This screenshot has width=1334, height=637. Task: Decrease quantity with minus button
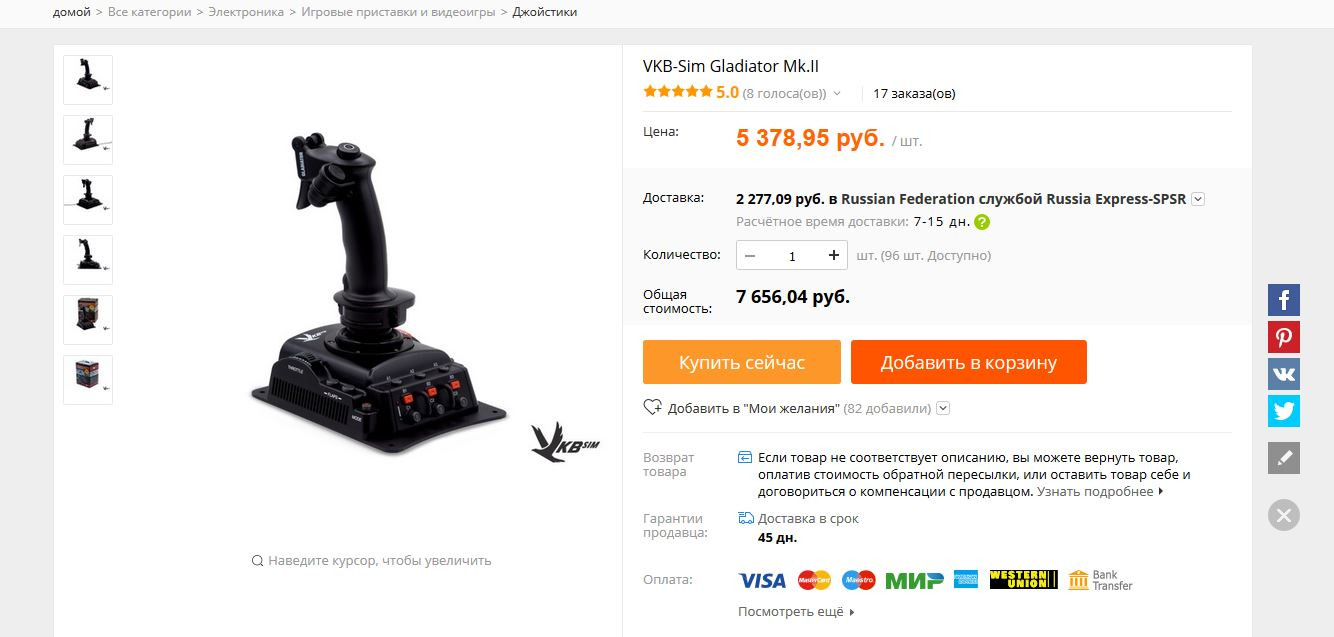click(x=750, y=255)
